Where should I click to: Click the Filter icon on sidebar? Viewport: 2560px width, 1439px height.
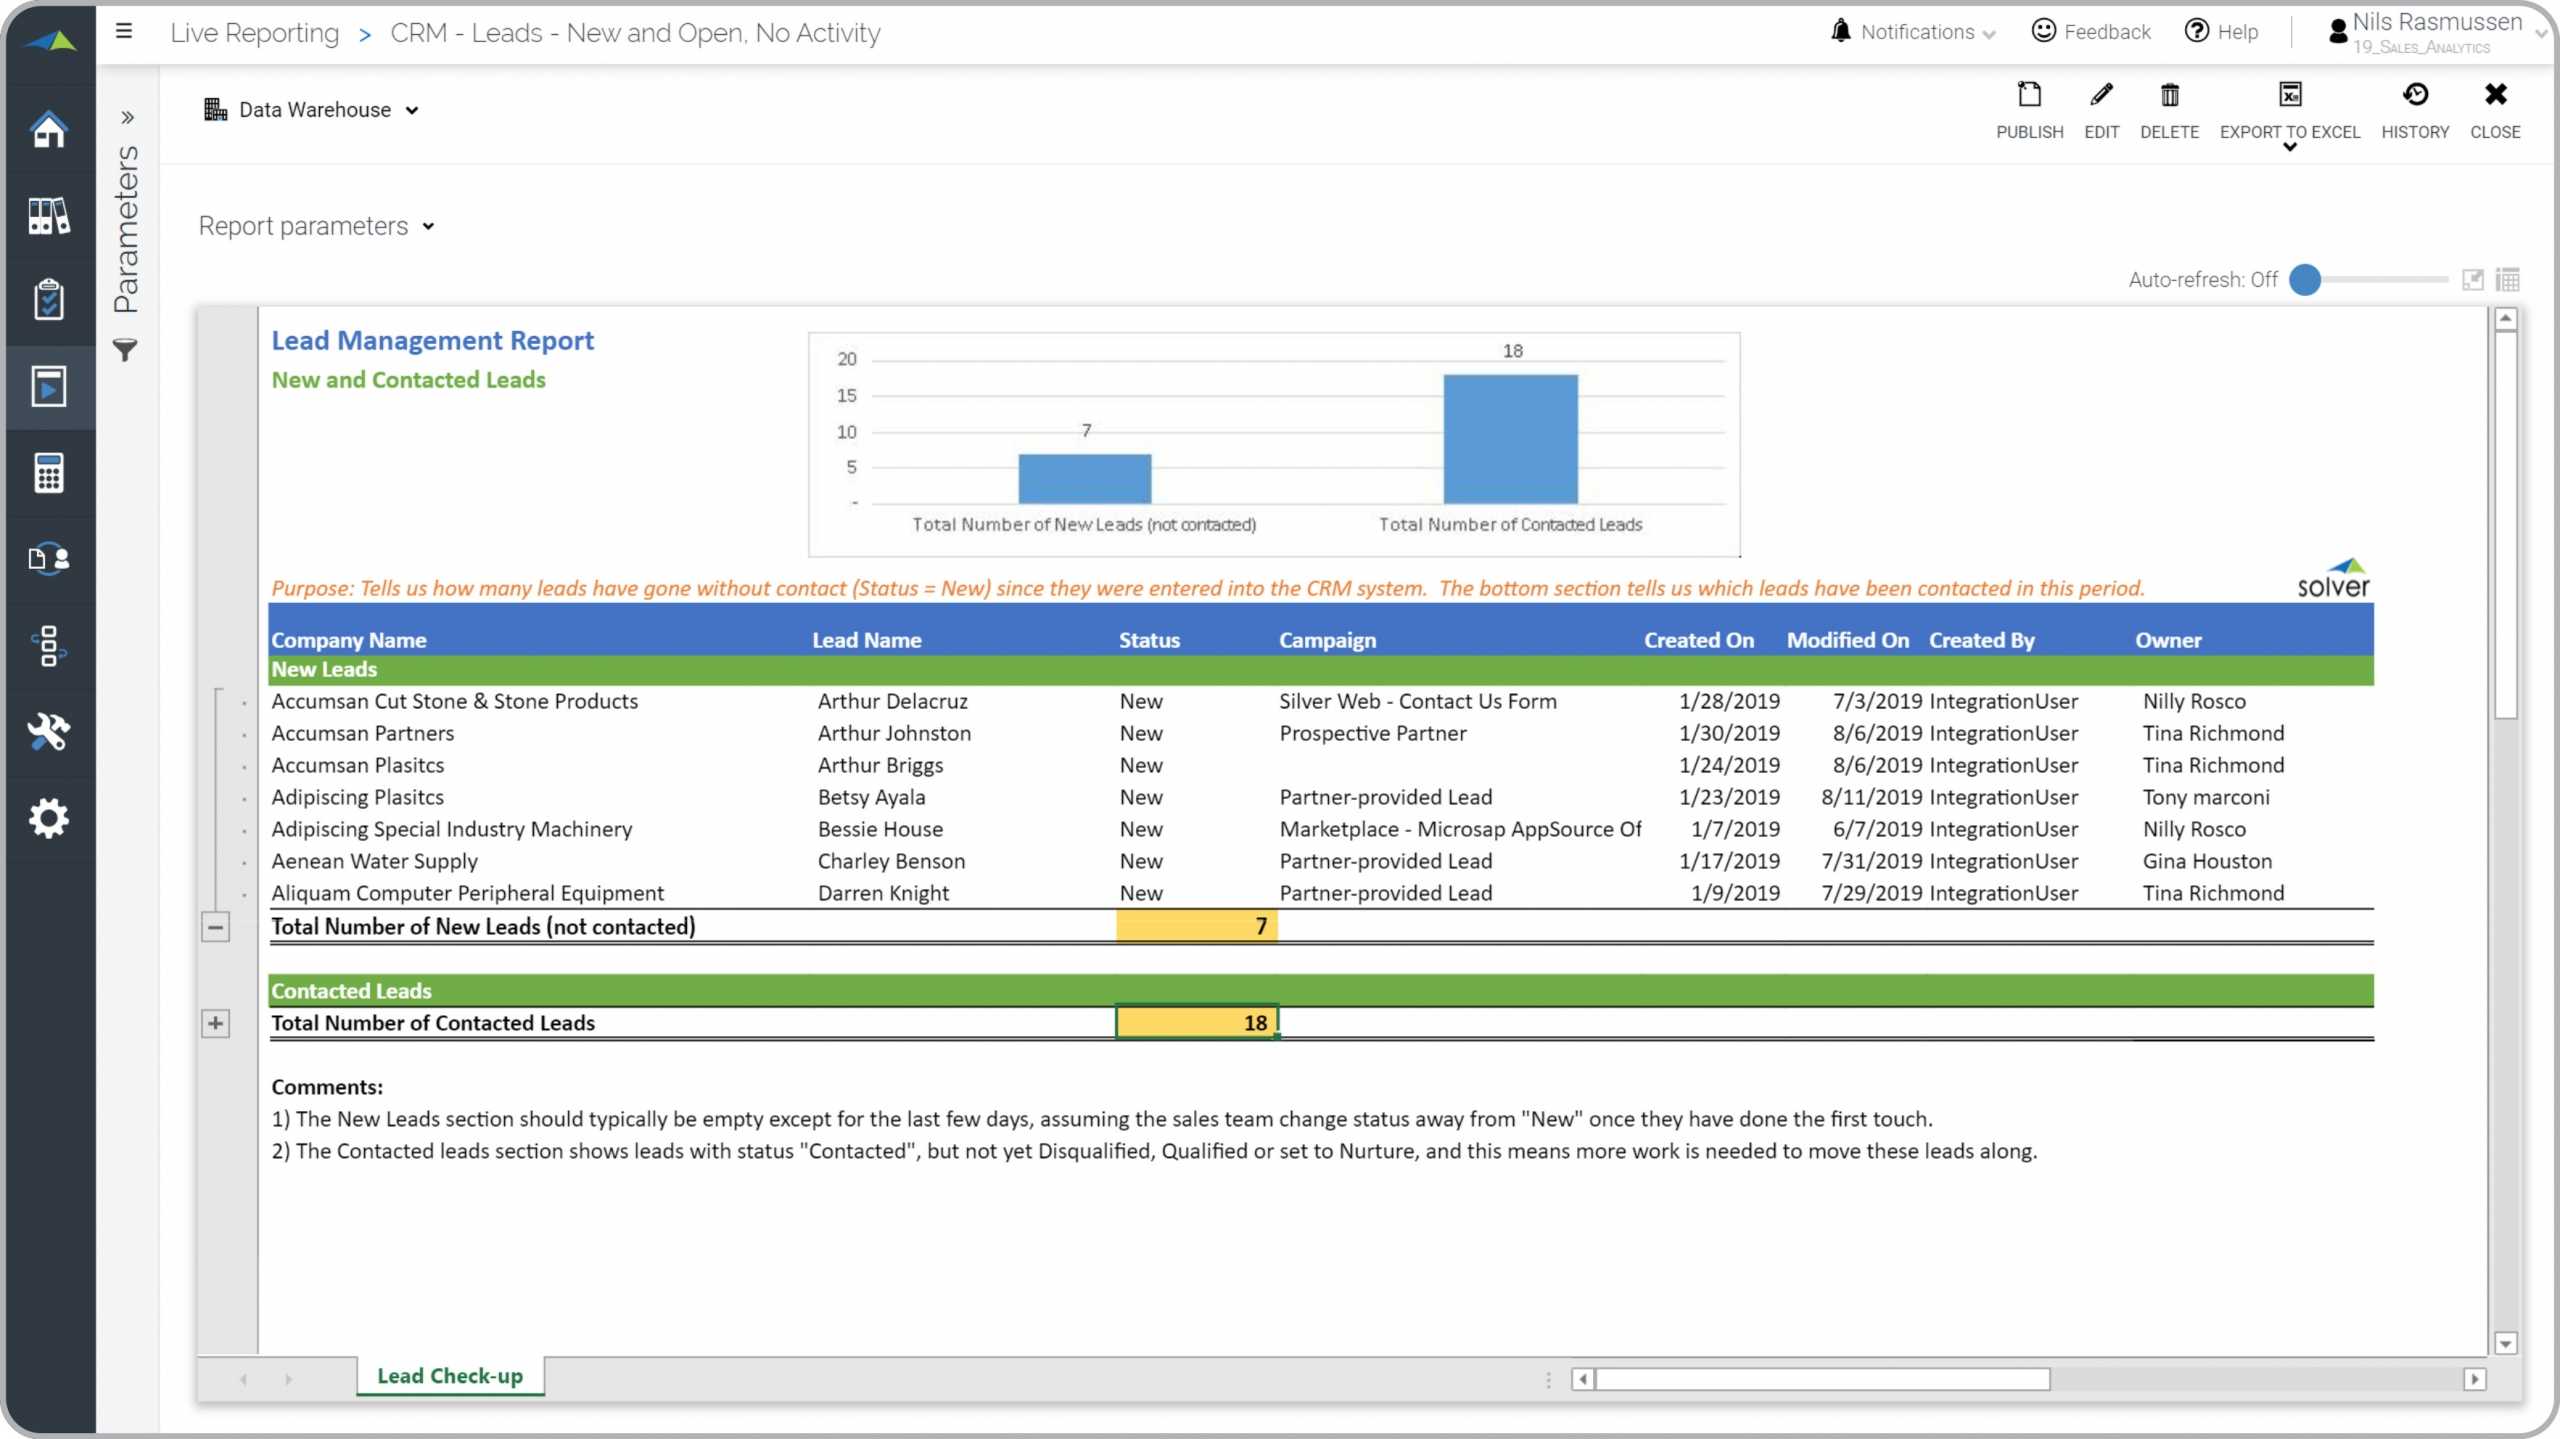(x=123, y=348)
